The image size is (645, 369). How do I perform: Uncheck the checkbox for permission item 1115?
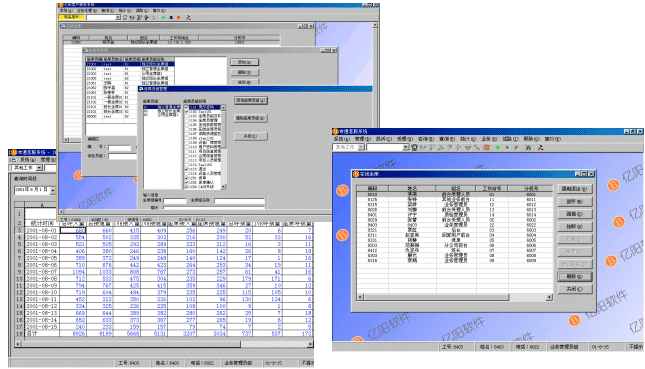coord(187,169)
